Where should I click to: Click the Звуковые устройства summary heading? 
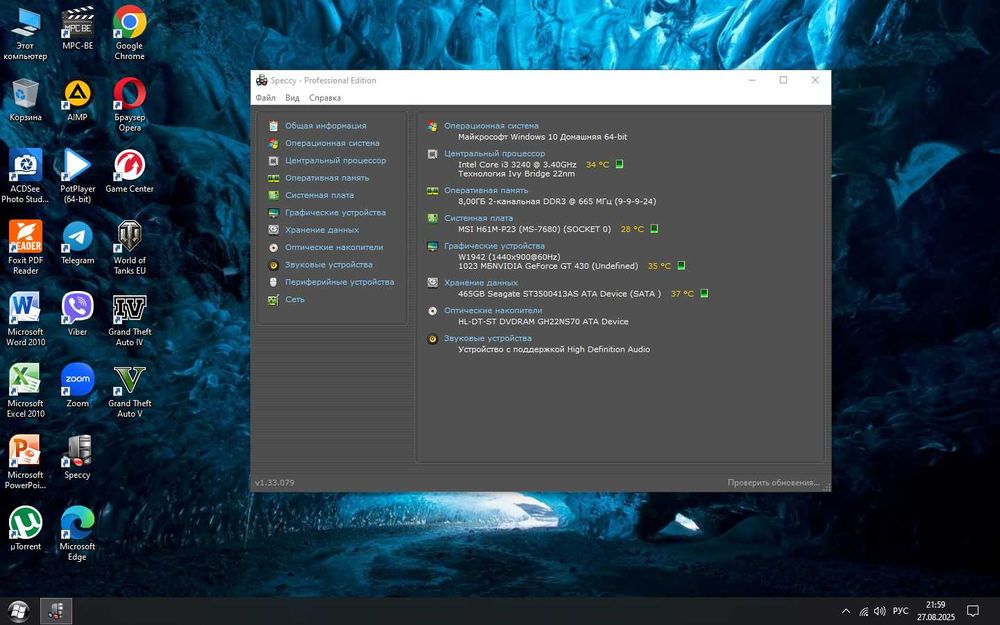488,338
